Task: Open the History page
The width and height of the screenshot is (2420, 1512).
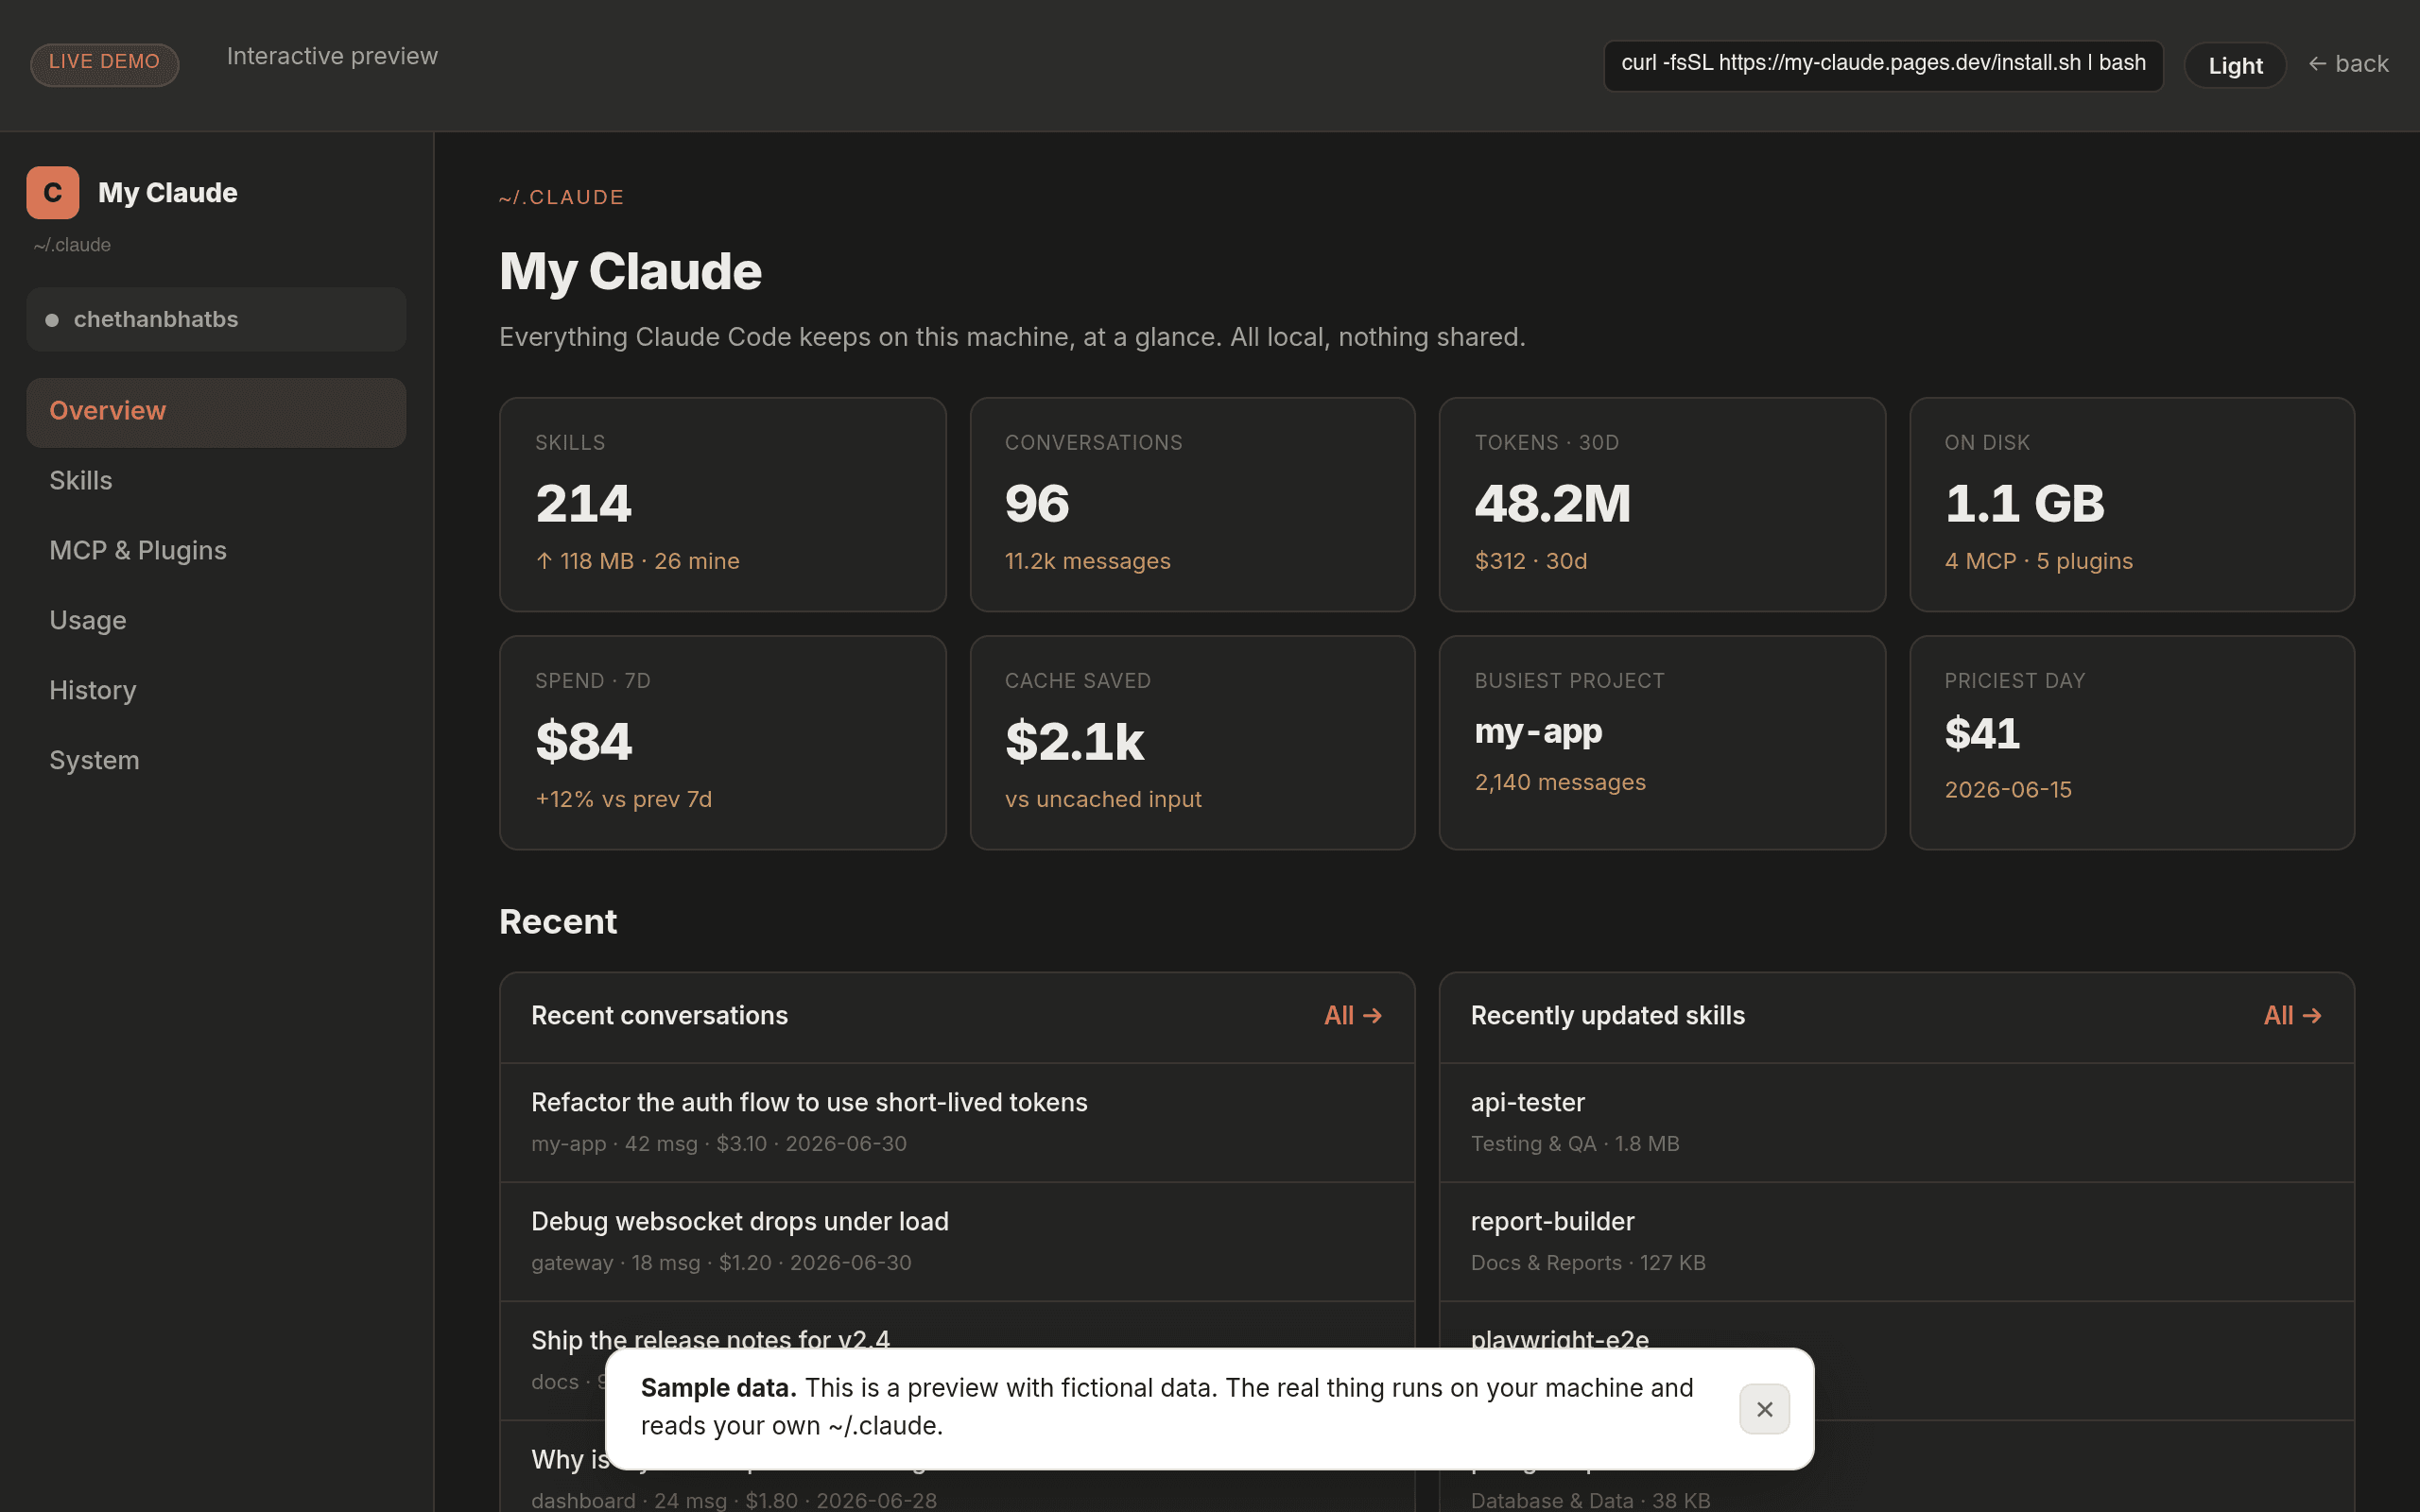Action: pos(216,691)
